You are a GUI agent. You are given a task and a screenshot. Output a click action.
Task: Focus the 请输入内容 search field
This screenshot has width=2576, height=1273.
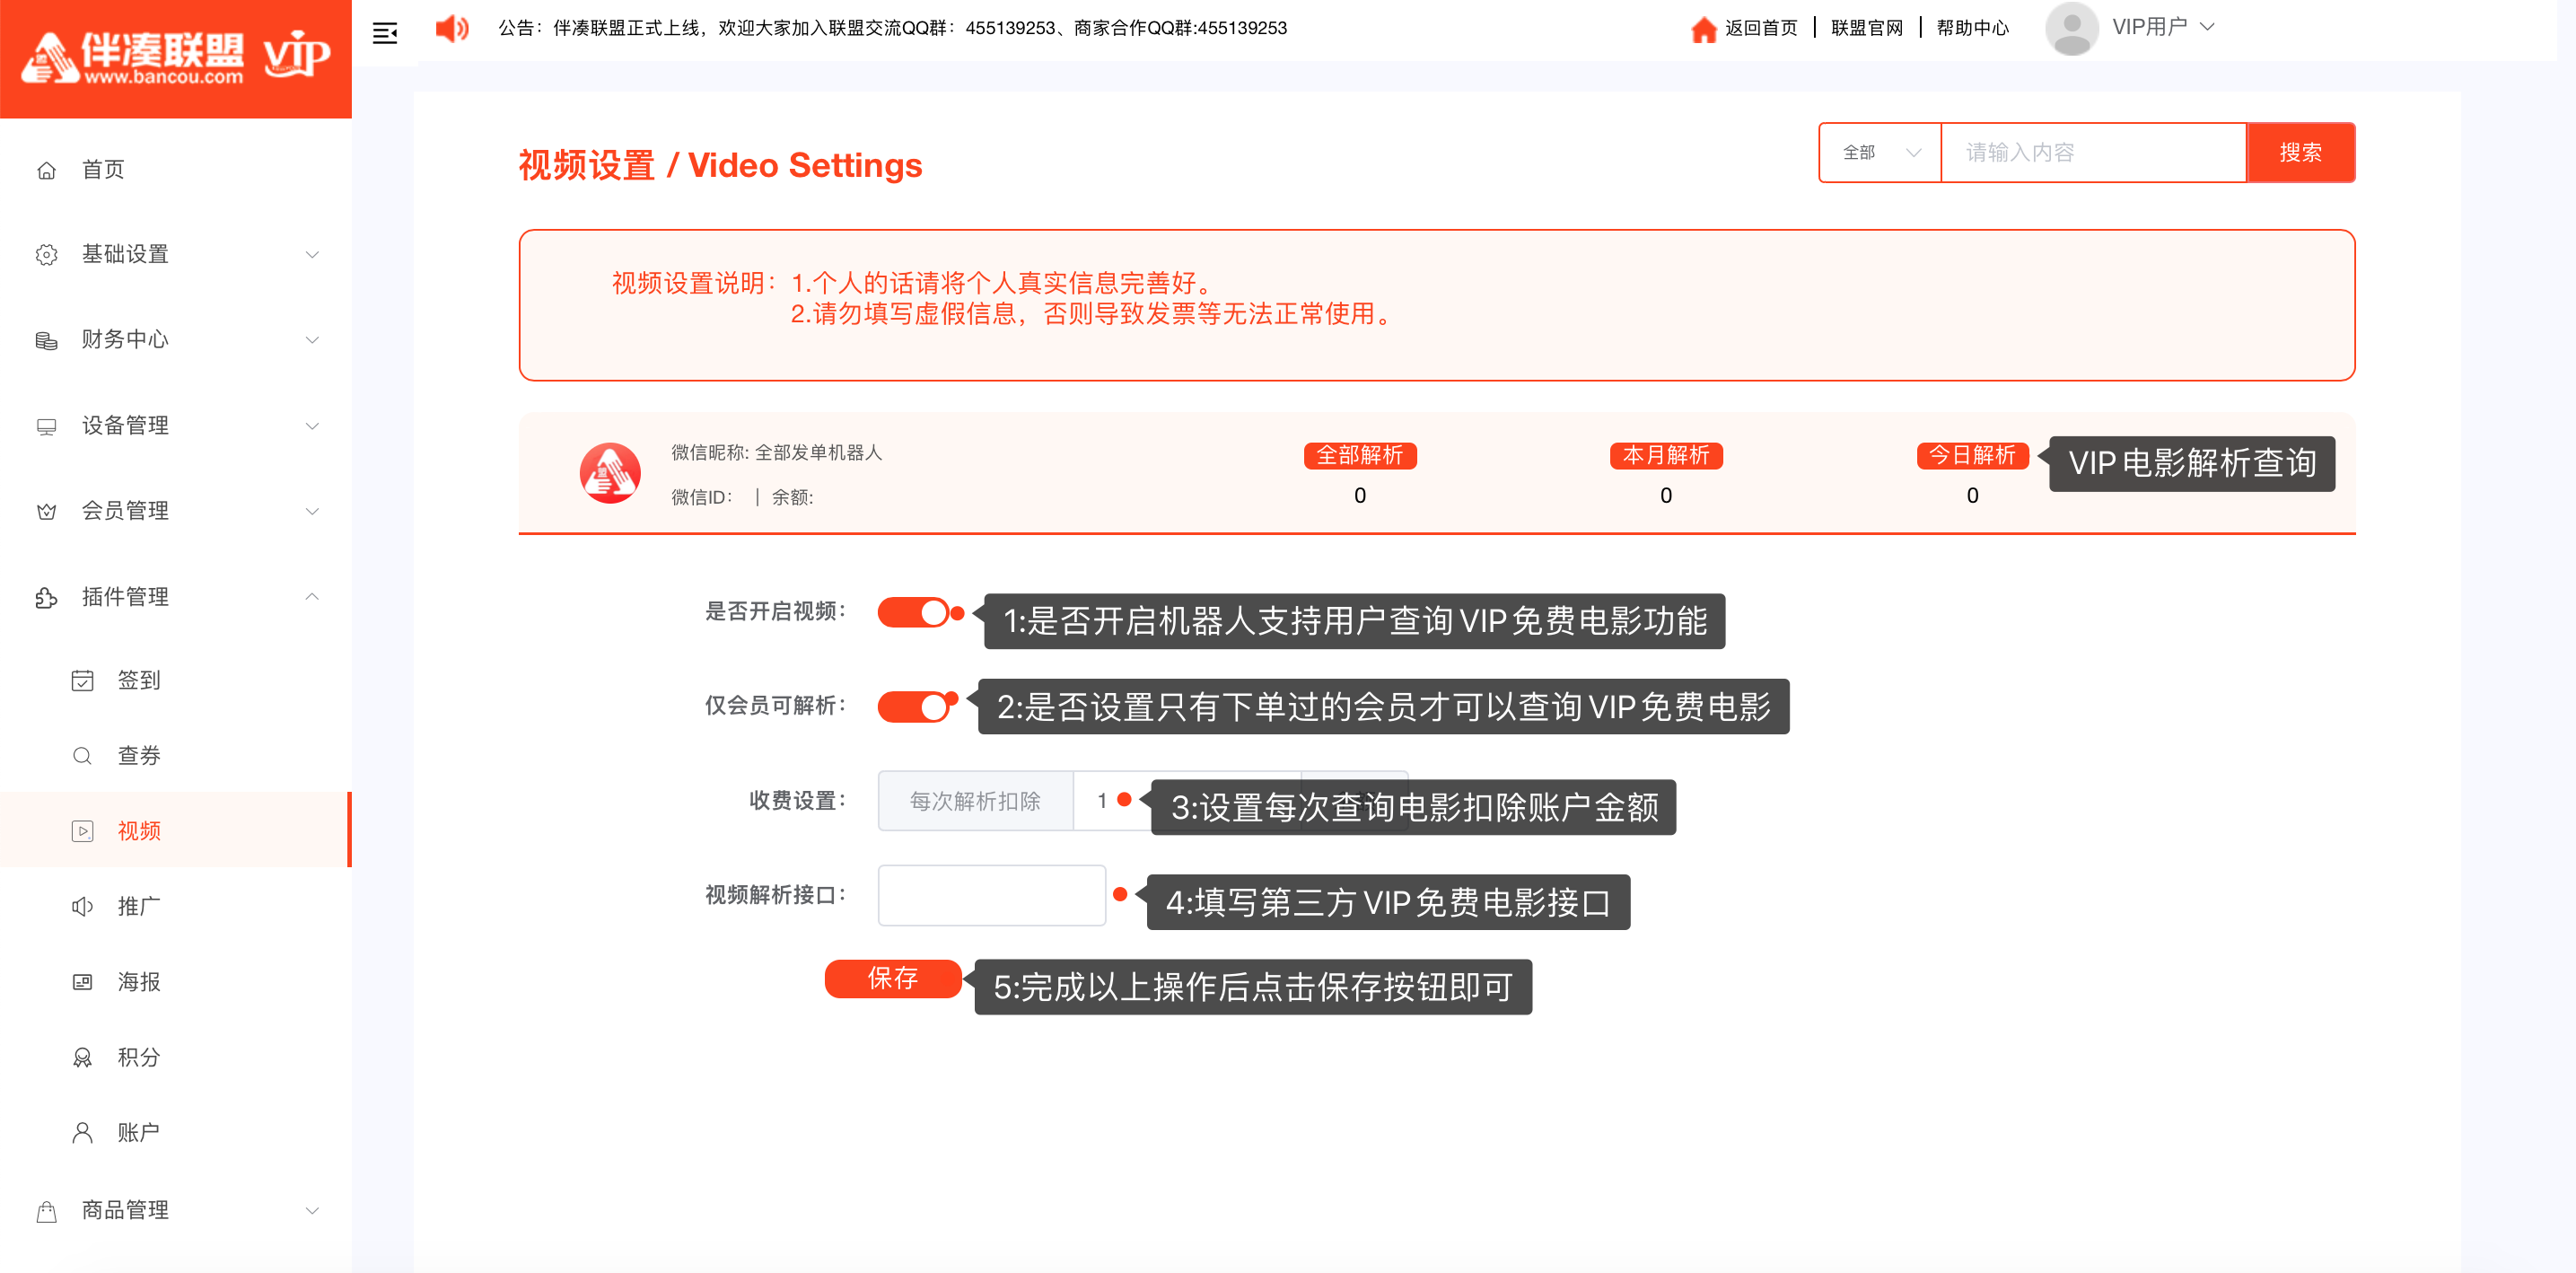click(2093, 153)
